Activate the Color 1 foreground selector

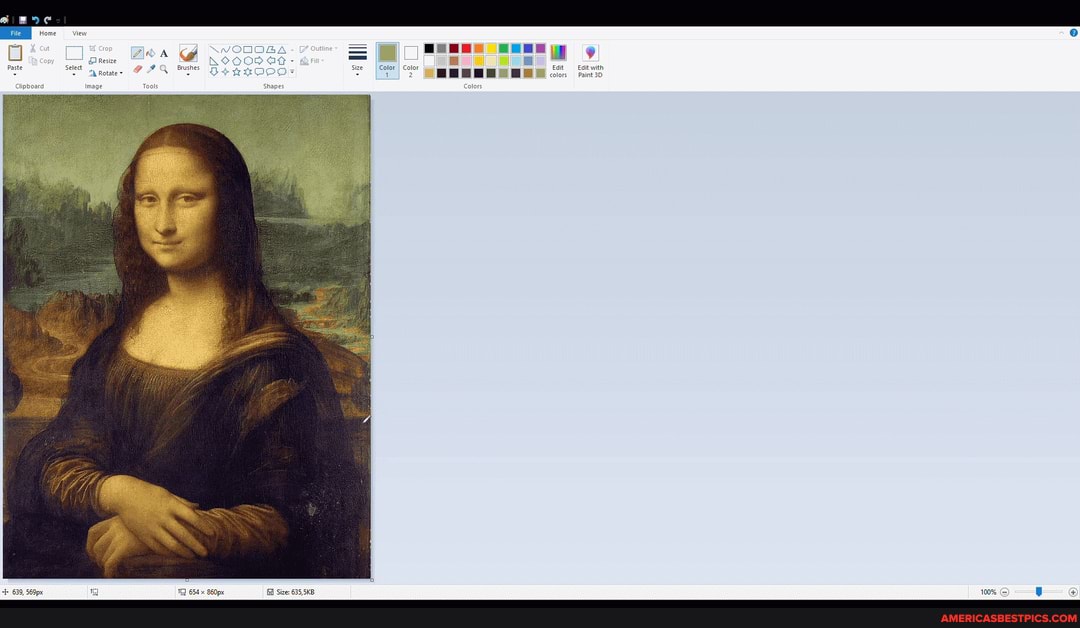click(x=387, y=61)
